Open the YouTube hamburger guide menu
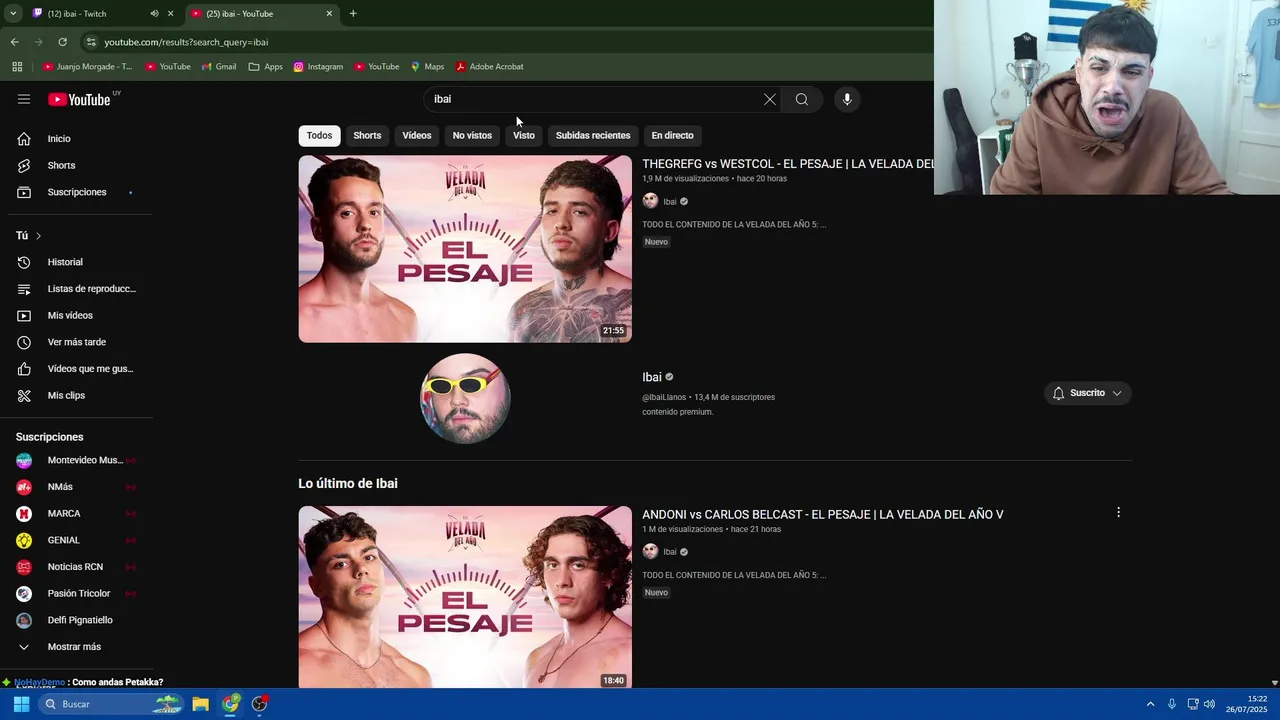This screenshot has width=1280, height=720. [x=24, y=99]
